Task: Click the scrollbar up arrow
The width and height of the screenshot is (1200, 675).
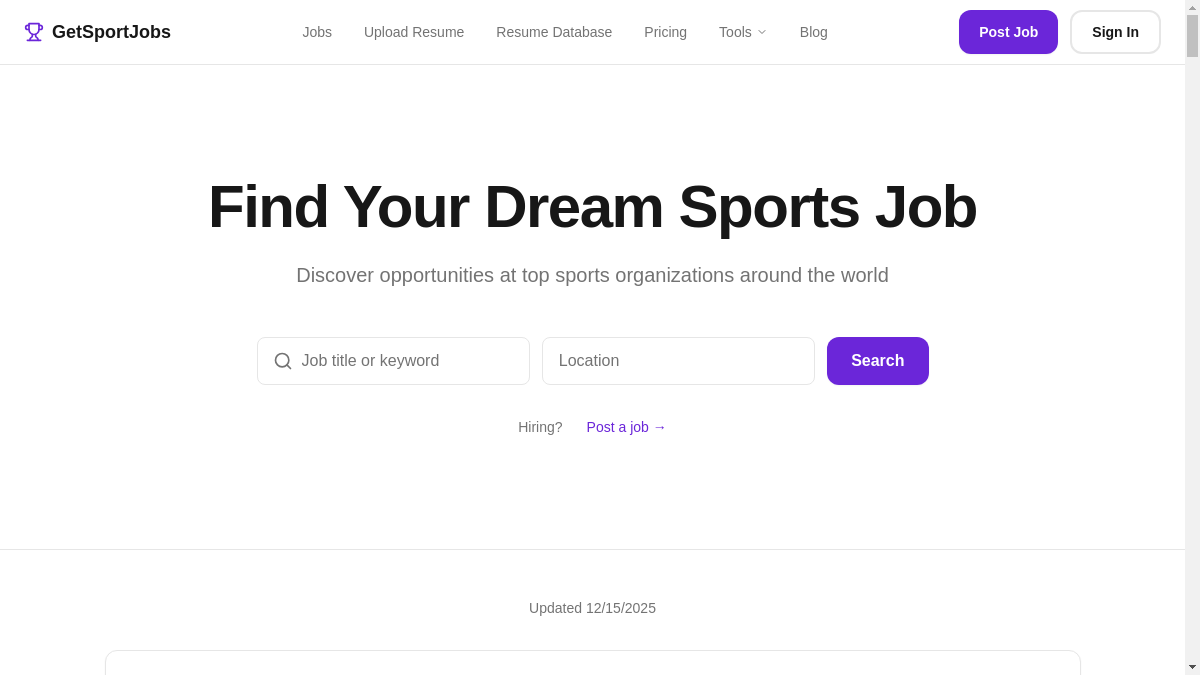Action: pyautogui.click(x=1192, y=7)
